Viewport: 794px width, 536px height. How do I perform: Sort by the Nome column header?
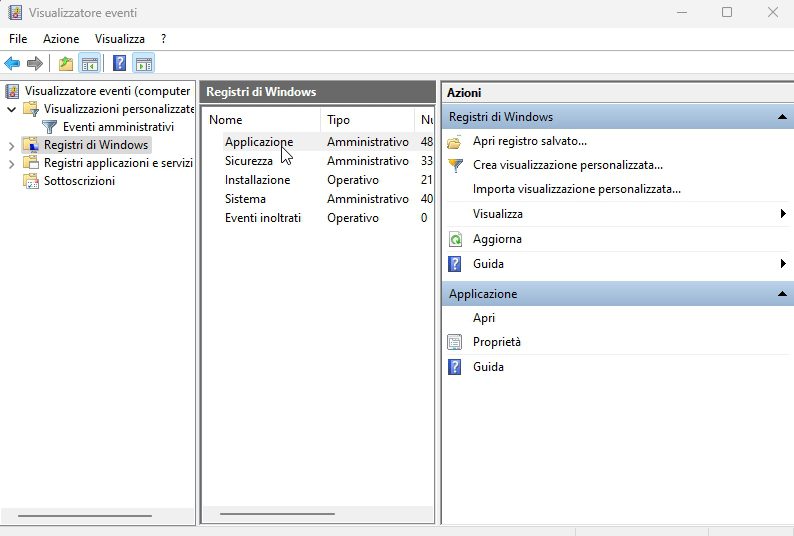(x=262, y=120)
